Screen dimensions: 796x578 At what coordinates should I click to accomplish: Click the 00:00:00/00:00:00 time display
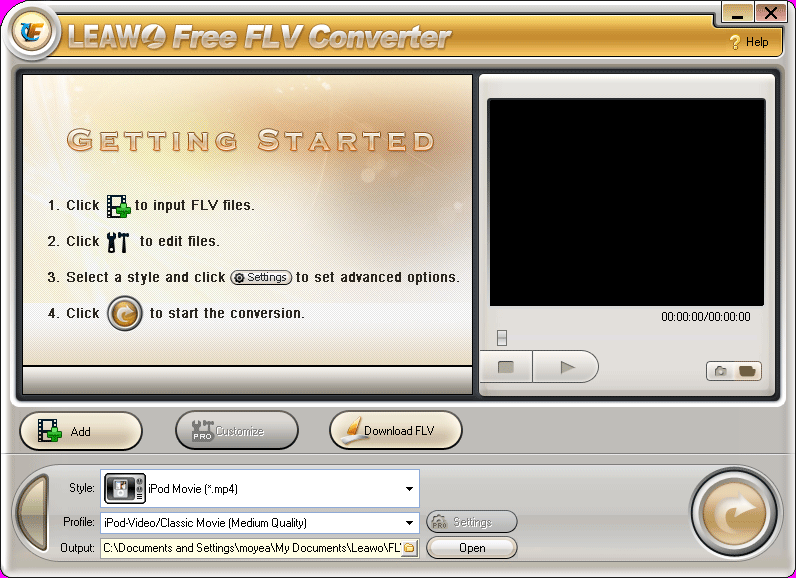pos(705,317)
